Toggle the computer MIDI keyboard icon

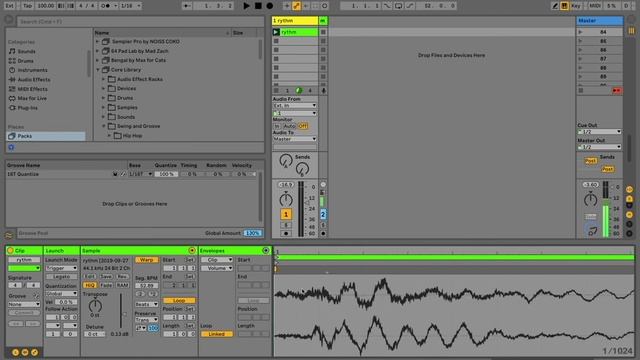click(x=564, y=6)
